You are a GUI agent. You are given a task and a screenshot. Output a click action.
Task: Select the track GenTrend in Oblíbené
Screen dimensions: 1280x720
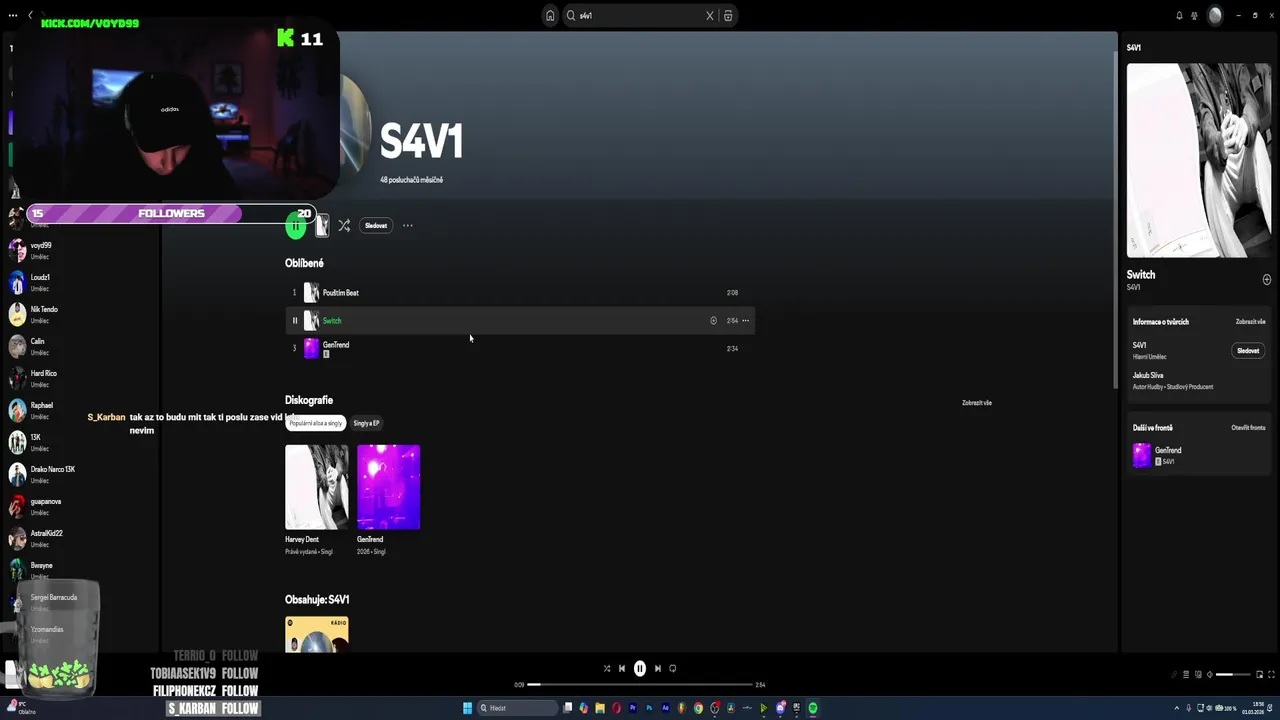click(x=520, y=348)
